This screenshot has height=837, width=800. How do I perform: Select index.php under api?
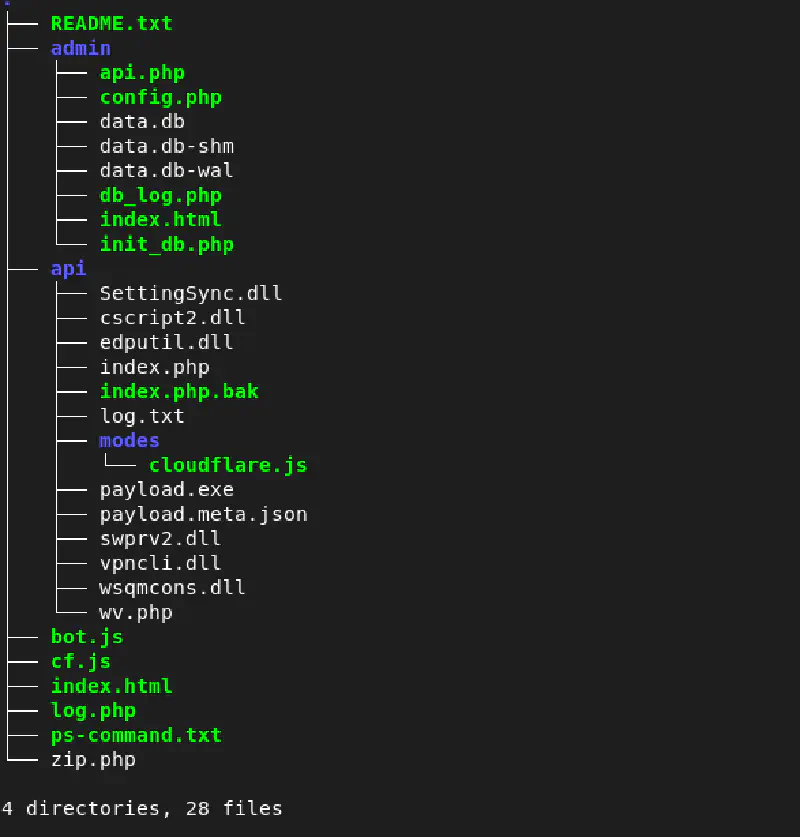(x=155, y=367)
